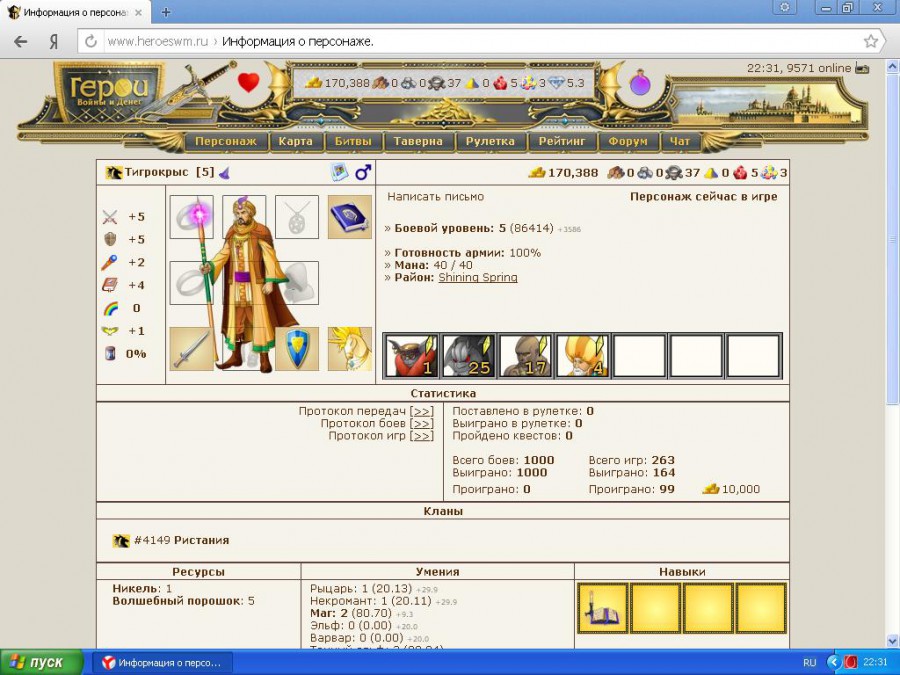Click the "Всего игр: 263" statistic

point(632,460)
